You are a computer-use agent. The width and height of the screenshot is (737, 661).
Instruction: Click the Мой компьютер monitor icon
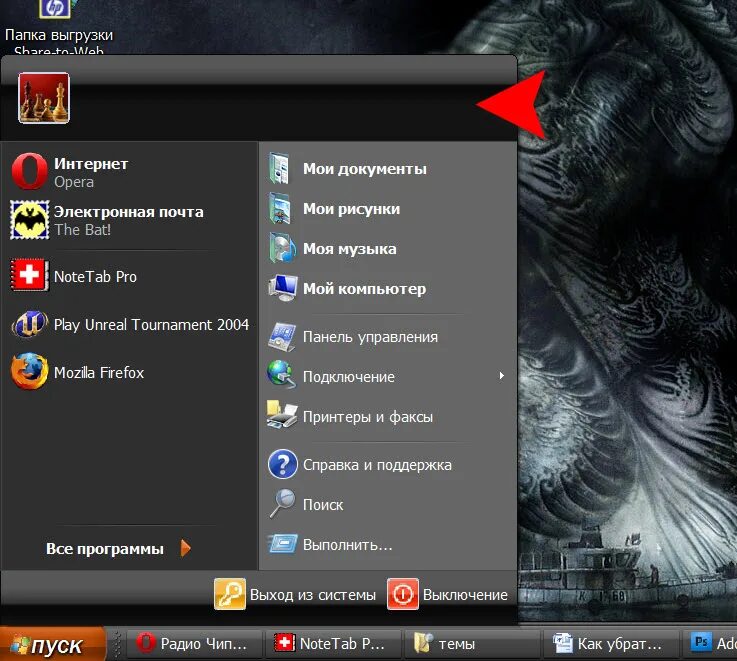(x=282, y=288)
